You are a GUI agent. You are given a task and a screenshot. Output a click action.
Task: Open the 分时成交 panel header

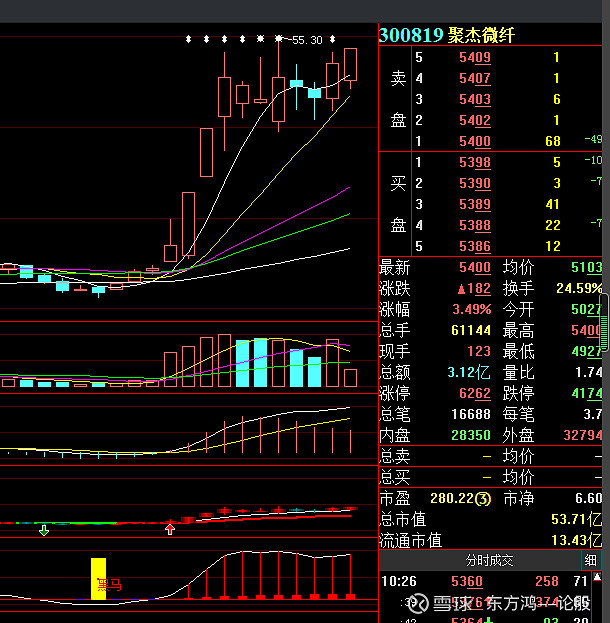click(489, 560)
